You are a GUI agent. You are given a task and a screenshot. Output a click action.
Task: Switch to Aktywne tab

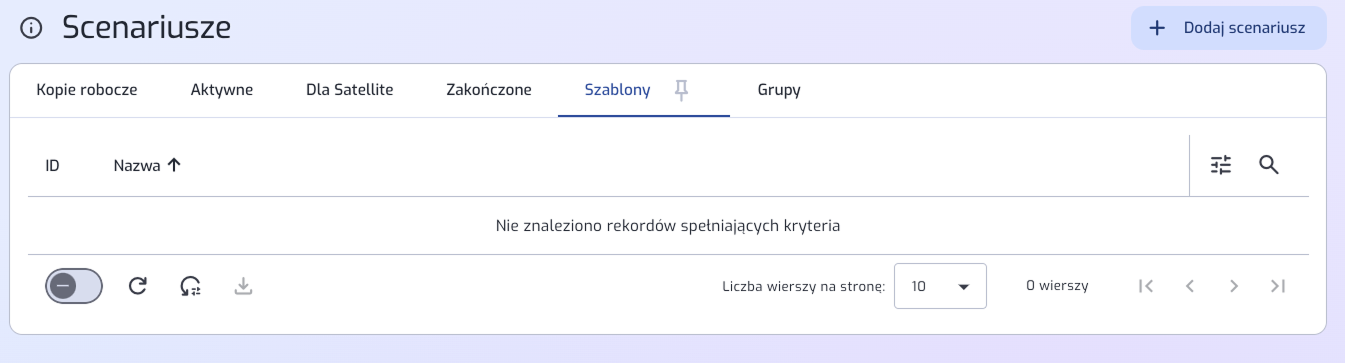point(222,90)
